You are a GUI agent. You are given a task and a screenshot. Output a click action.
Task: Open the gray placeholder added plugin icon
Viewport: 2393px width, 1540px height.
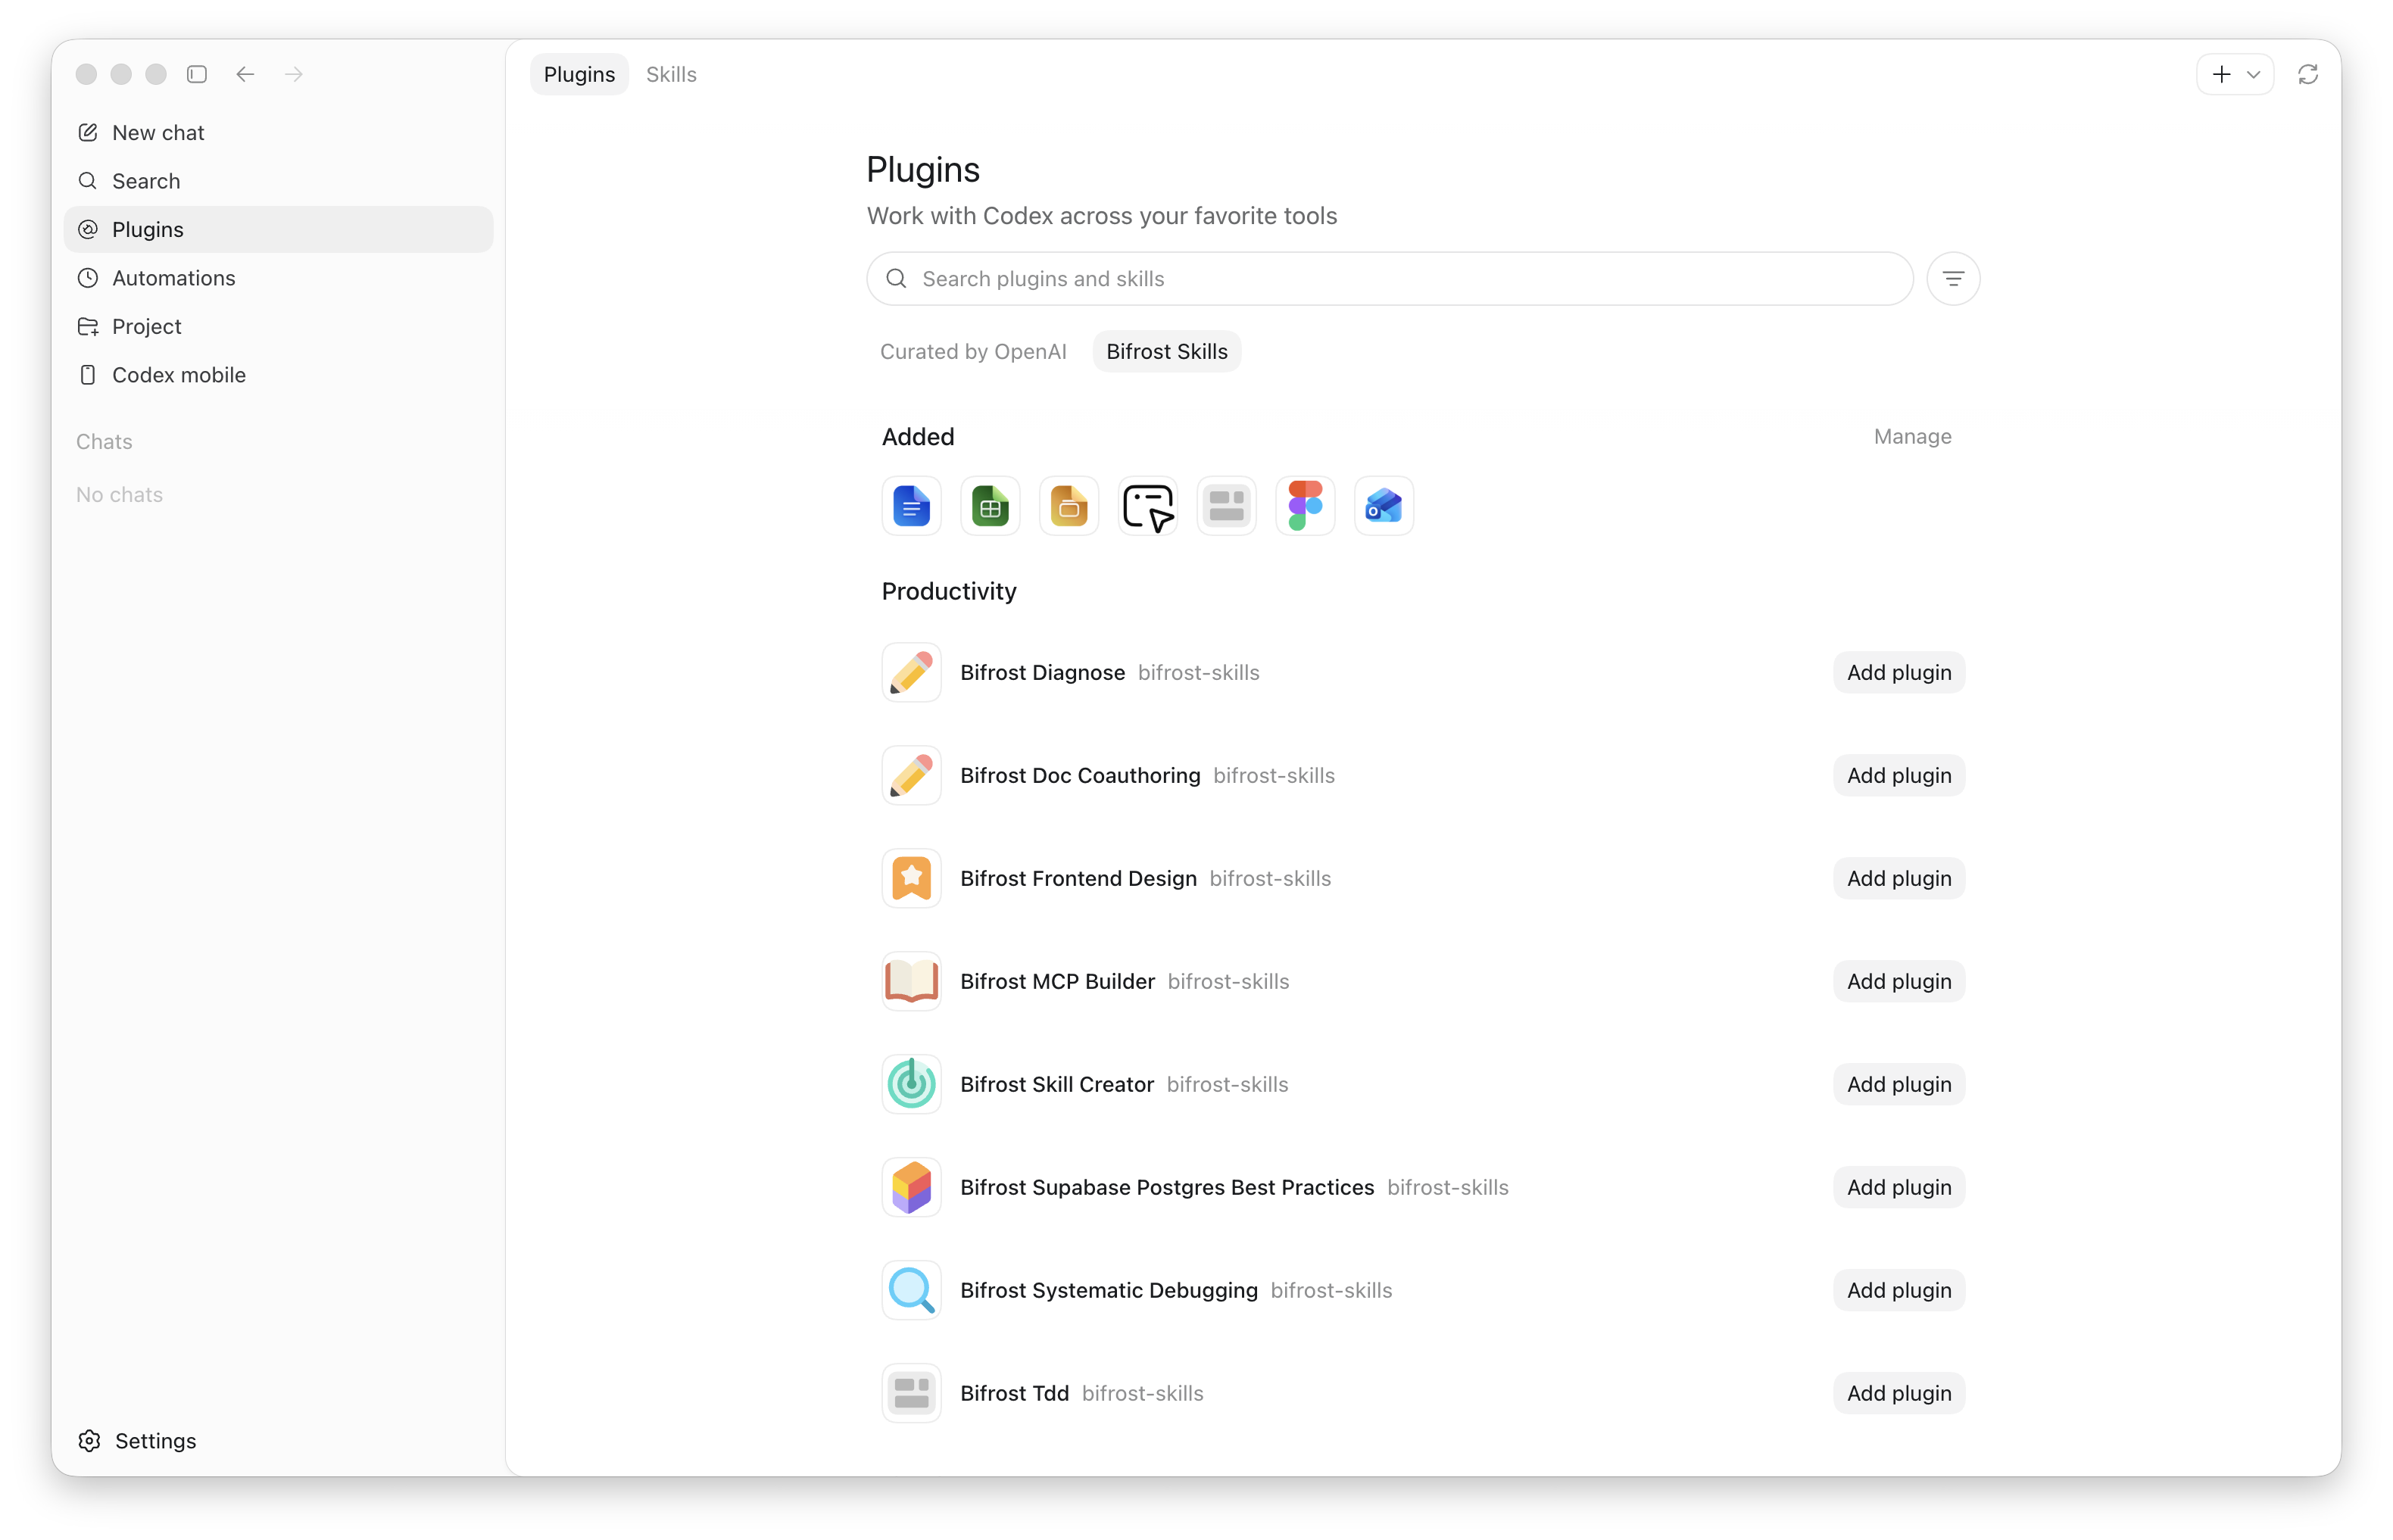(x=1226, y=506)
